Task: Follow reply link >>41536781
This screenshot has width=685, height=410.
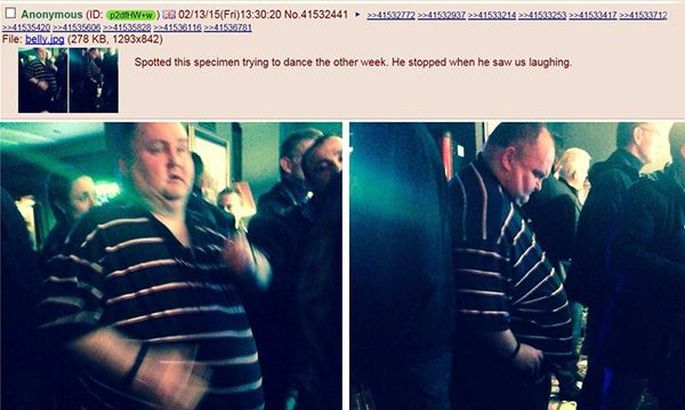Action: click(x=228, y=28)
